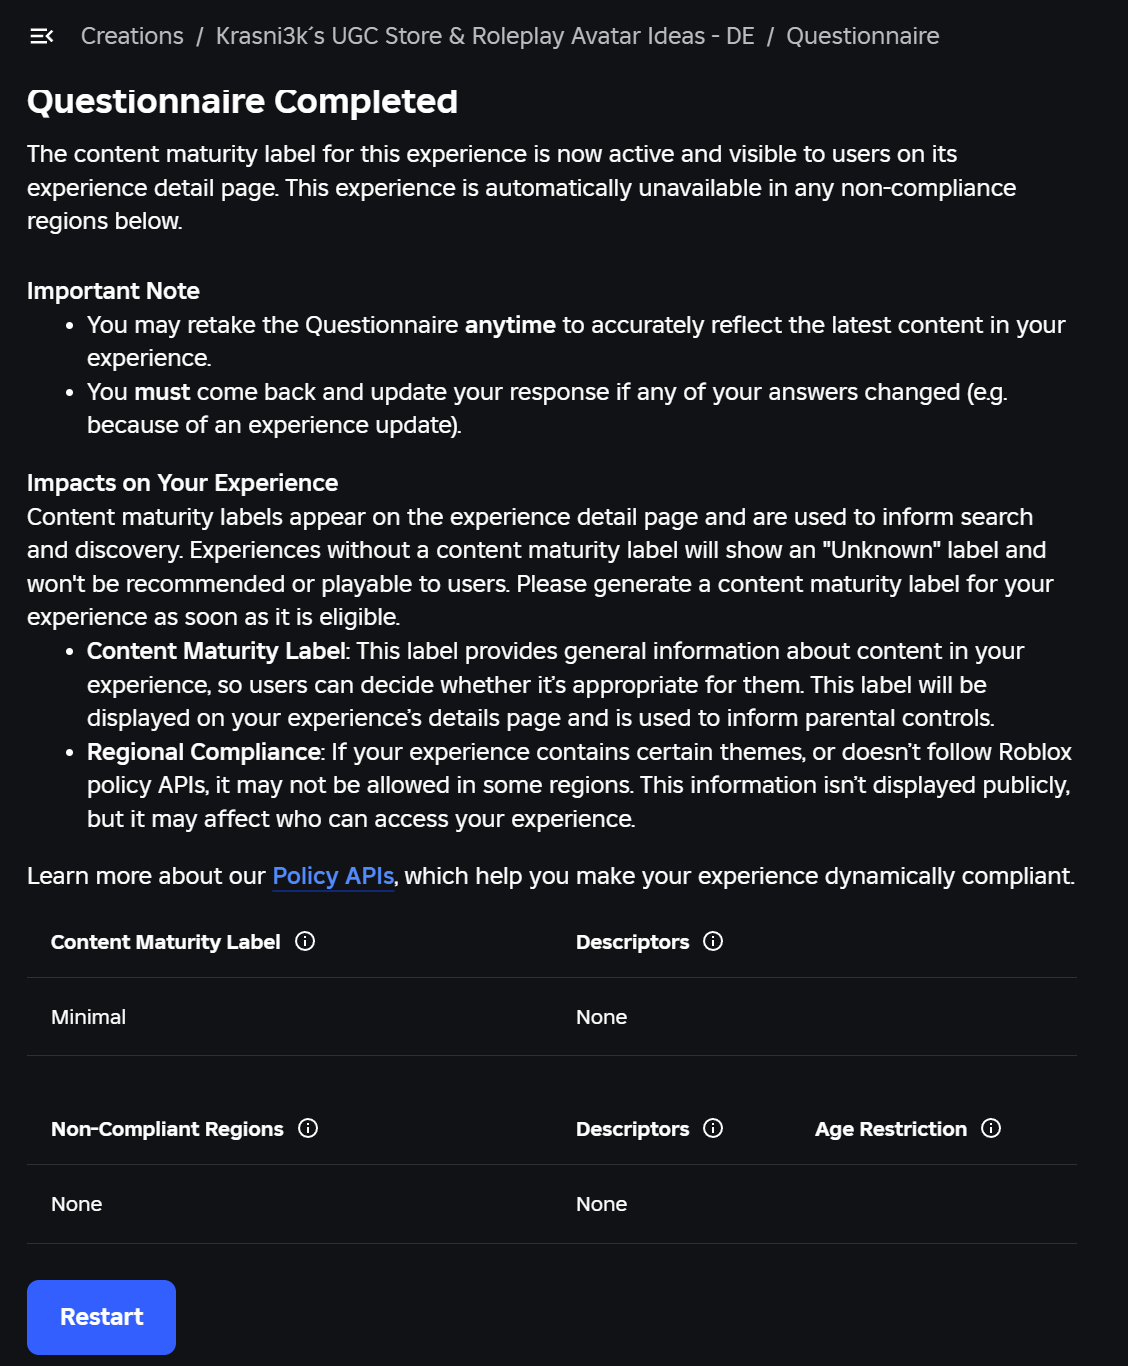Click the Restart button to retake questionnaire
Viewport: 1128px width, 1366px height.
(x=100, y=1317)
